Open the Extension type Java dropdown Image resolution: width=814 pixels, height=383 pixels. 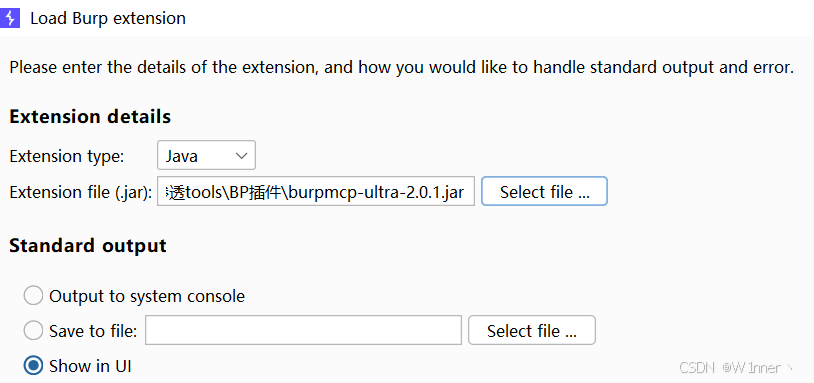206,155
